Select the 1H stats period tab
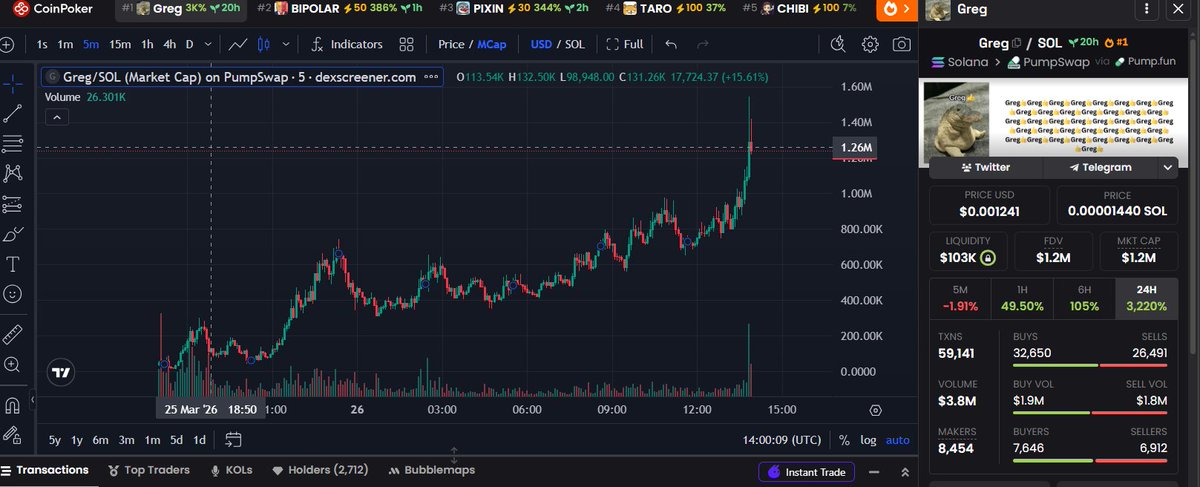This screenshot has height=487, width=1200. (x=1021, y=298)
